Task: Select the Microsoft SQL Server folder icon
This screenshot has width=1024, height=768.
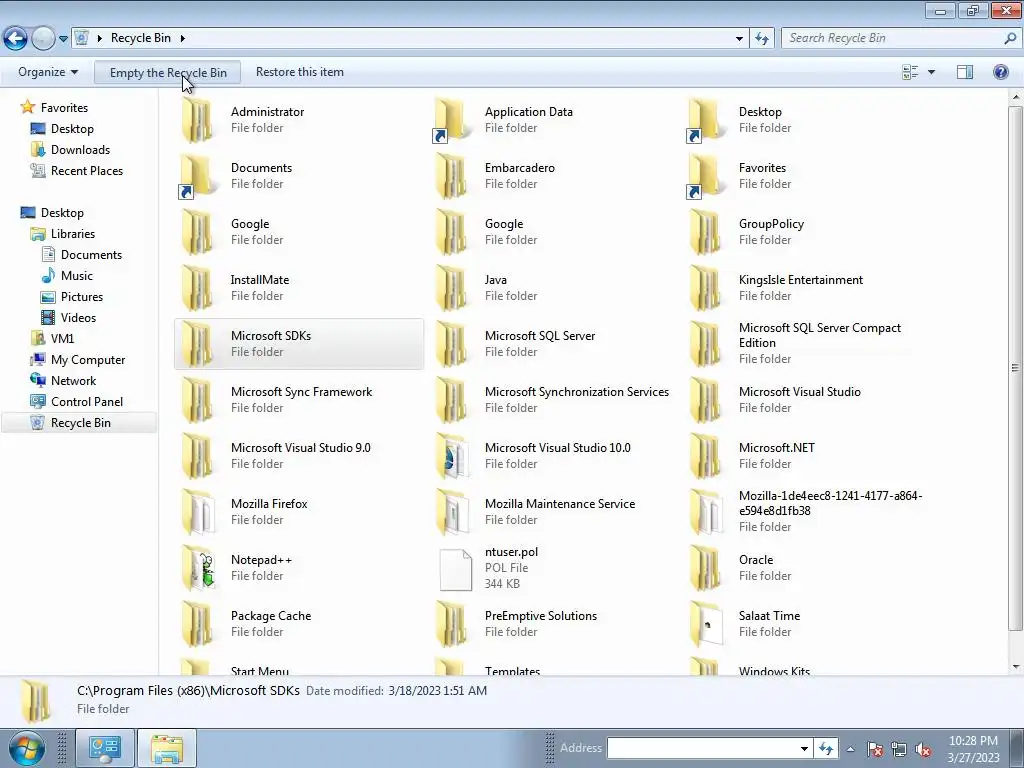Action: [x=451, y=344]
